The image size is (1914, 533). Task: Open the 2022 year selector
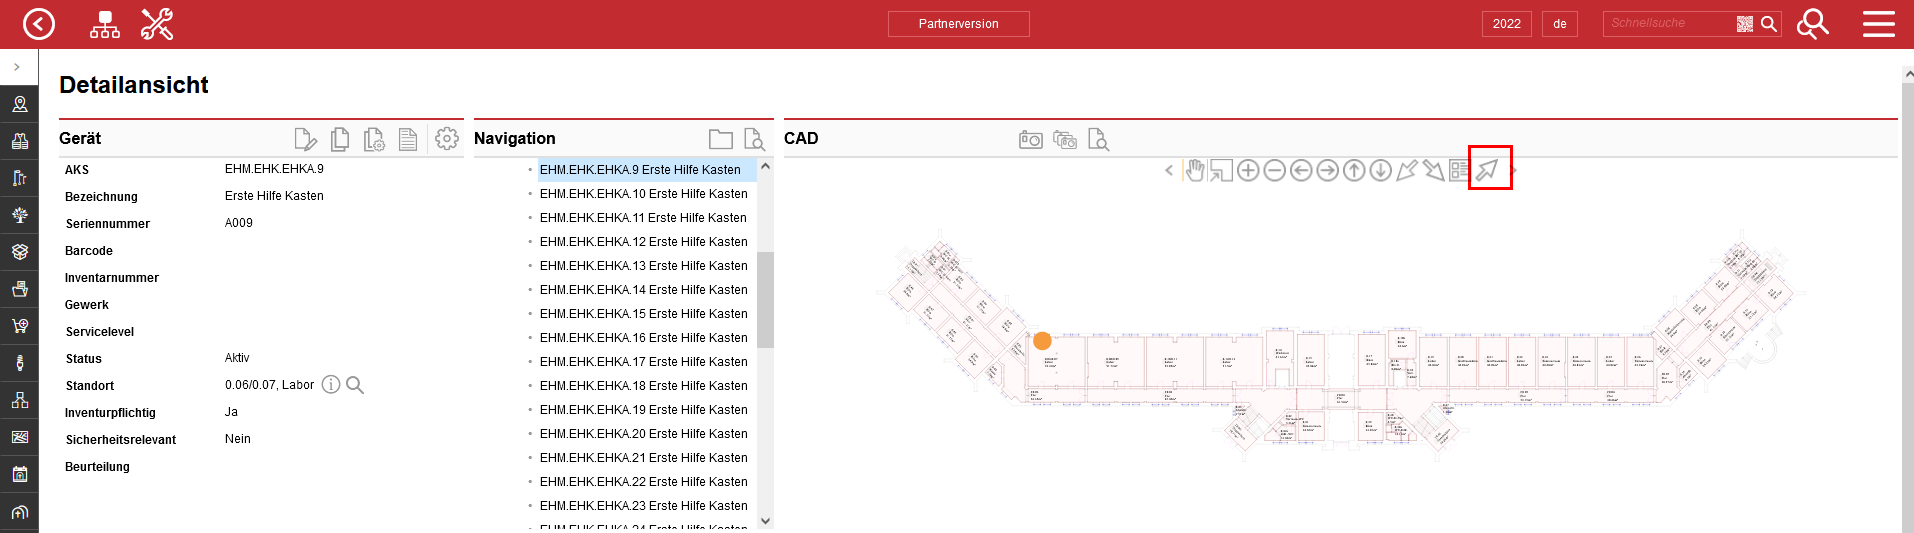[1507, 24]
